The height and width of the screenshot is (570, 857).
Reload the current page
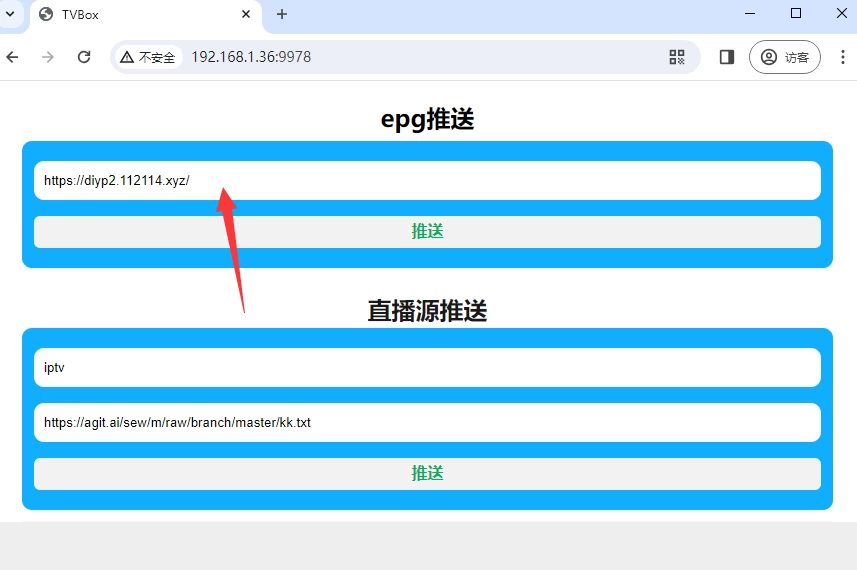tap(84, 57)
